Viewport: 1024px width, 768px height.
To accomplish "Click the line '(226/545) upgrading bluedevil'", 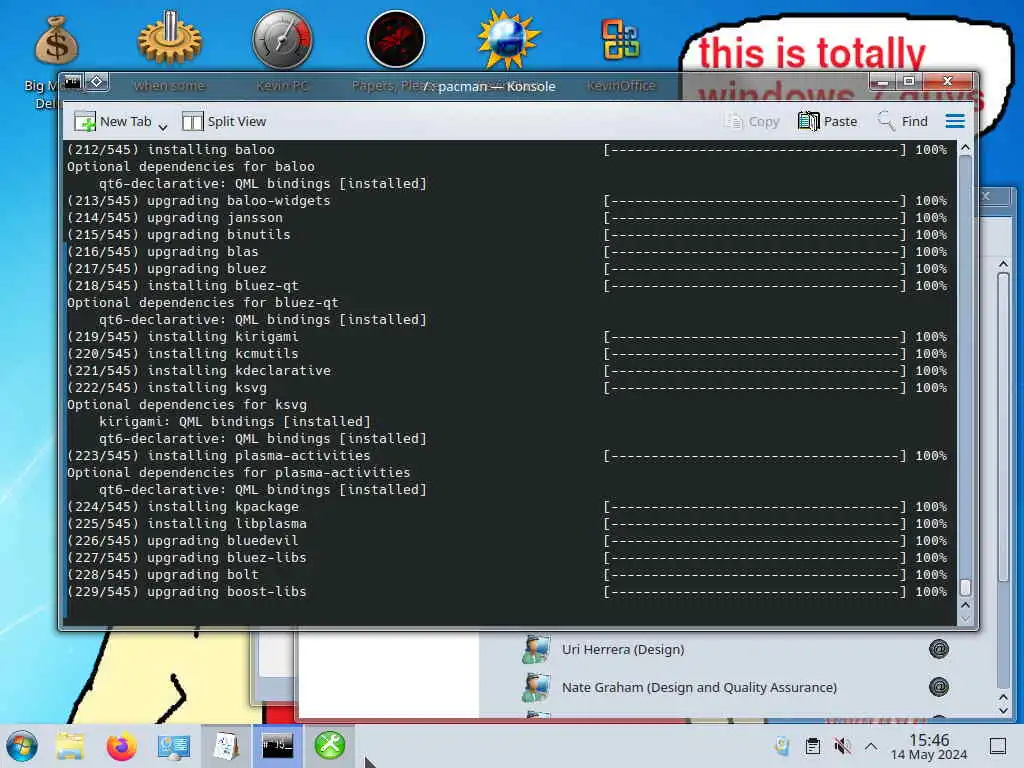I will click(x=507, y=541).
